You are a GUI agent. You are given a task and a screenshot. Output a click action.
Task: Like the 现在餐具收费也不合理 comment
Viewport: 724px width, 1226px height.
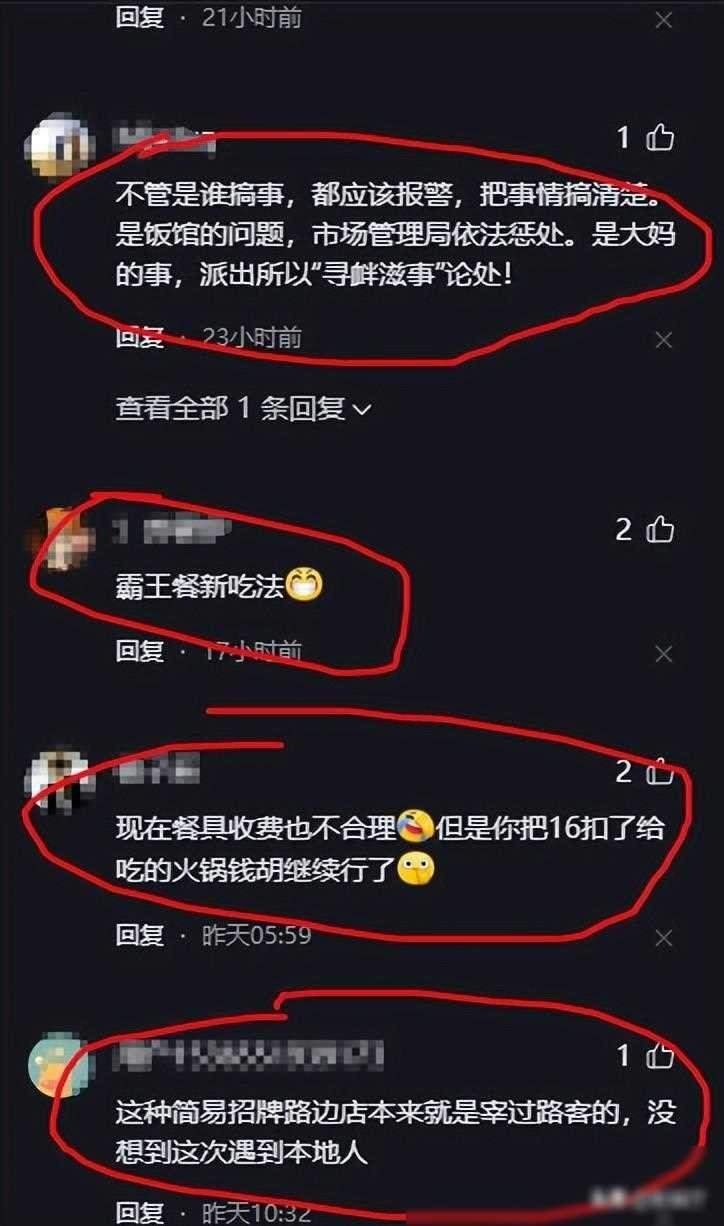click(660, 772)
